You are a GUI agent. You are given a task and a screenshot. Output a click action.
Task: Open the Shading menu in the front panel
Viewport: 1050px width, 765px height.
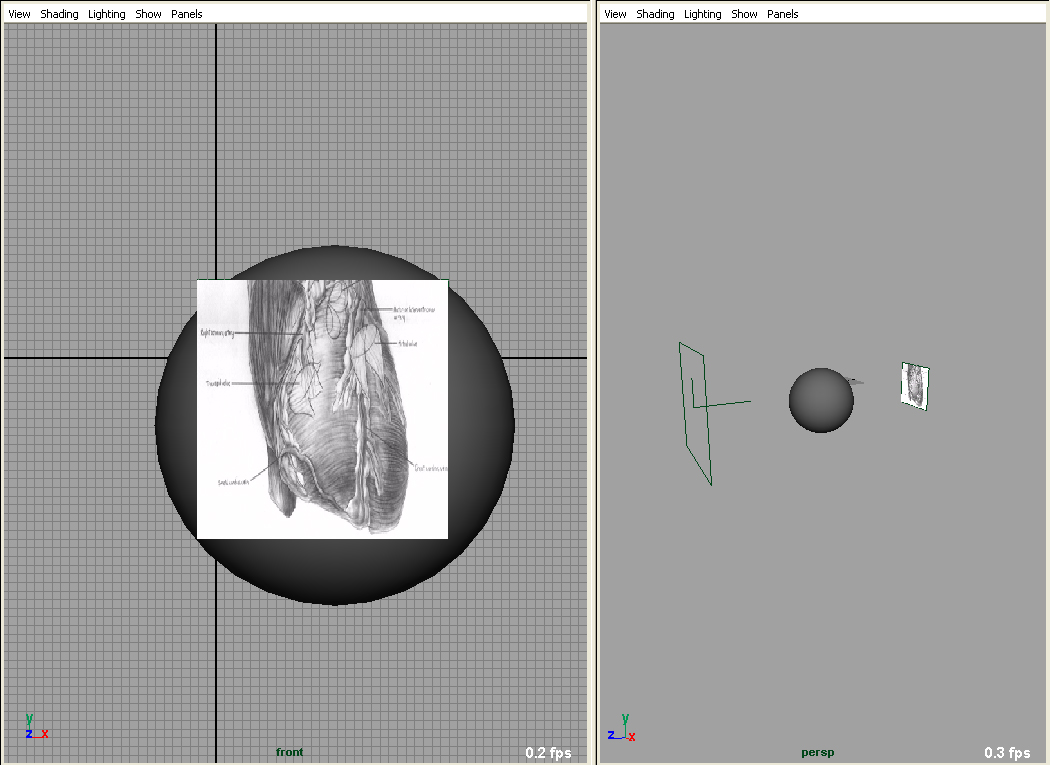[x=60, y=14]
